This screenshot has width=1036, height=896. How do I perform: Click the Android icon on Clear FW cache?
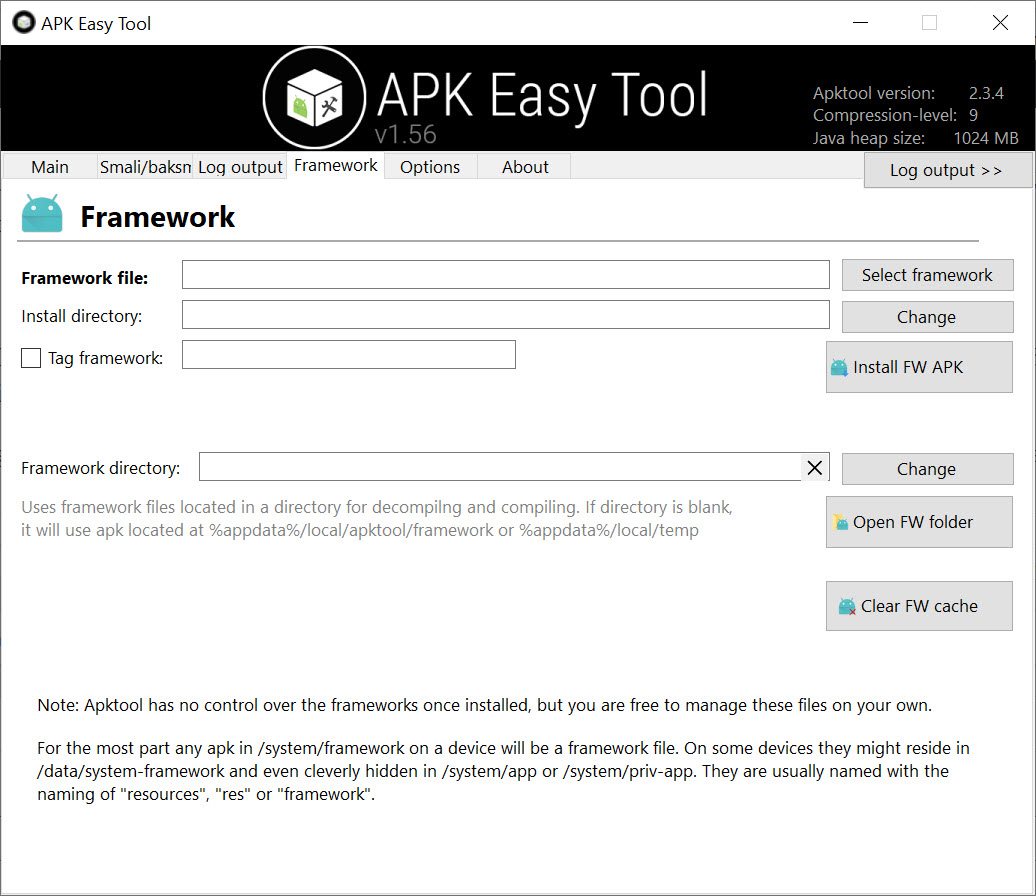[x=847, y=606]
